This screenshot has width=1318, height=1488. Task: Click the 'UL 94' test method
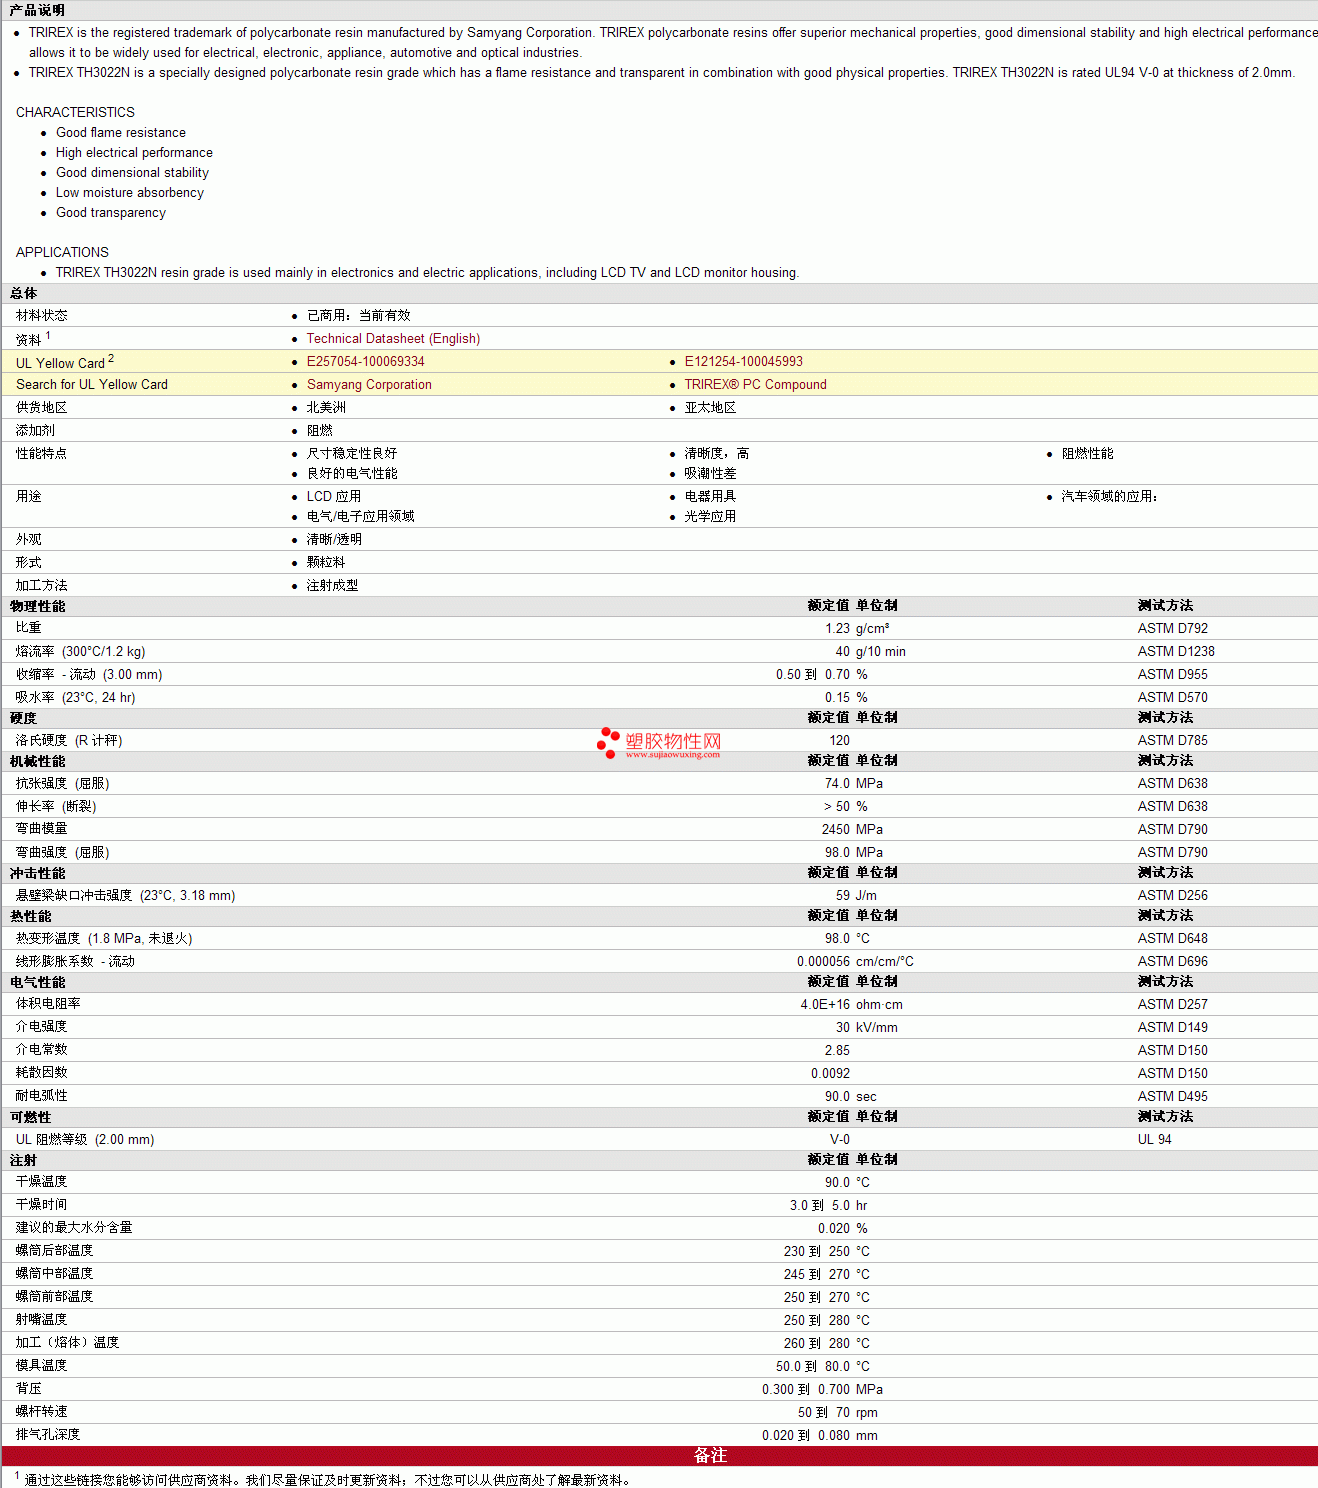[x=1155, y=1140]
